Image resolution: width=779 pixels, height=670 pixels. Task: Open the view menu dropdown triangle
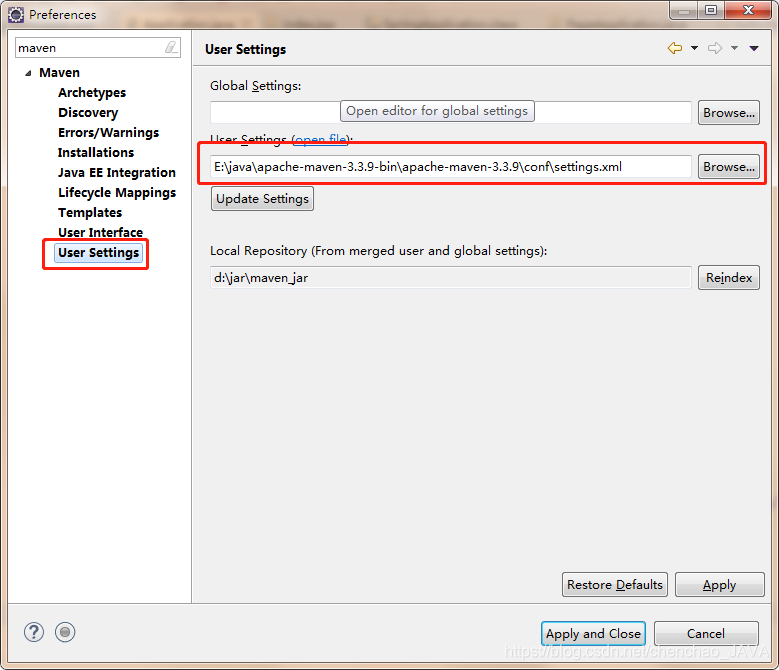coord(754,48)
